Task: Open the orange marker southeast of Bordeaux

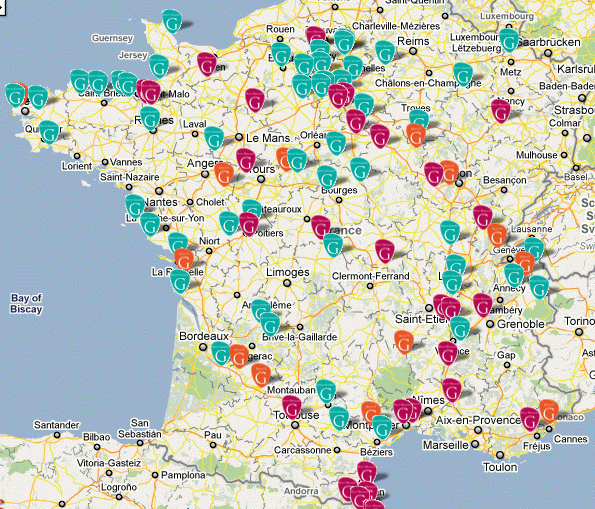Action: pyautogui.click(x=261, y=375)
